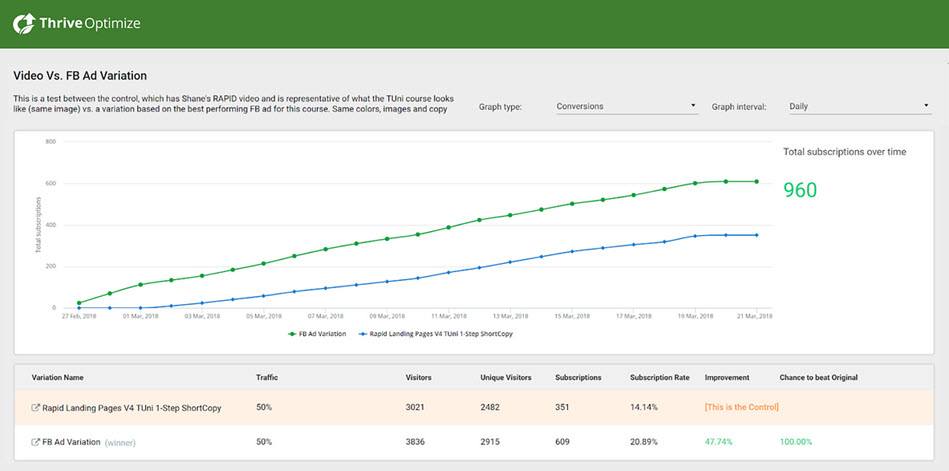The width and height of the screenshot is (949, 471).
Task: Click the Thrive Optimize logo icon
Action: coord(24,24)
